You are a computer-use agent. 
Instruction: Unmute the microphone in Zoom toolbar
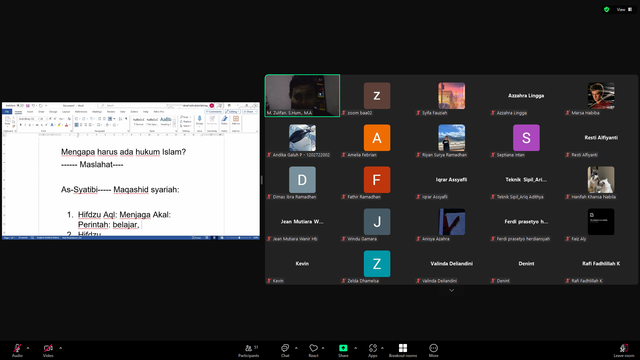[x=17, y=350]
